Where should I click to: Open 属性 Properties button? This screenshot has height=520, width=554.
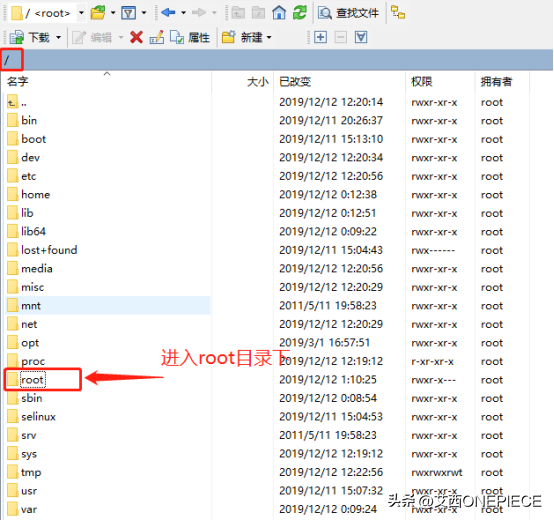[190, 37]
